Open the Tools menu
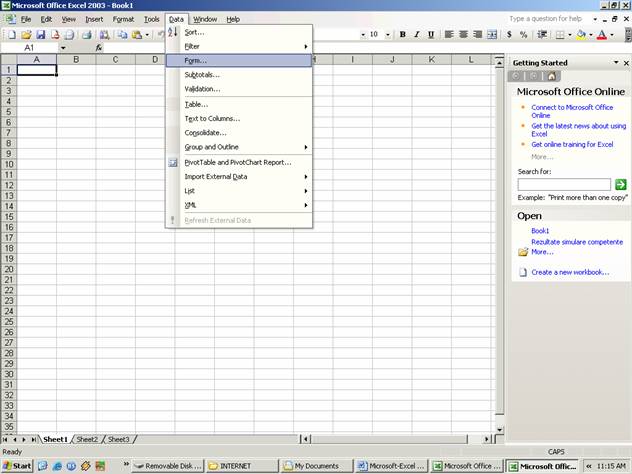The width and height of the screenshot is (632, 474). coord(152,19)
